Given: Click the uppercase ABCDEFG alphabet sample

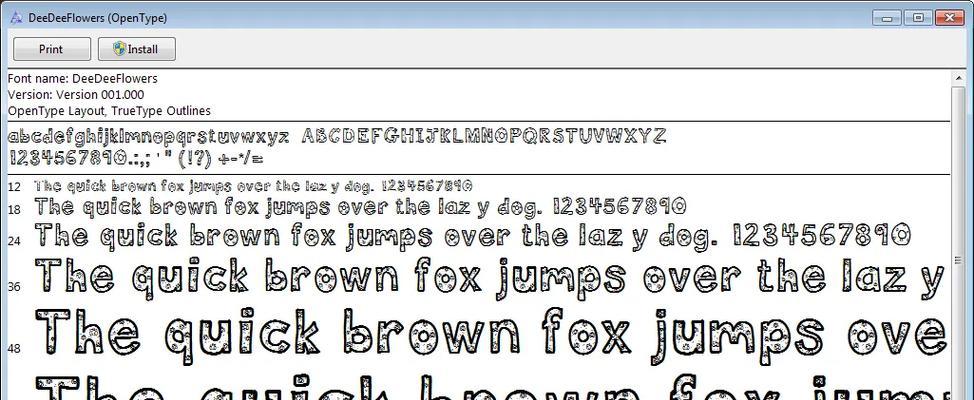Looking at the screenshot, I should click(484, 136).
